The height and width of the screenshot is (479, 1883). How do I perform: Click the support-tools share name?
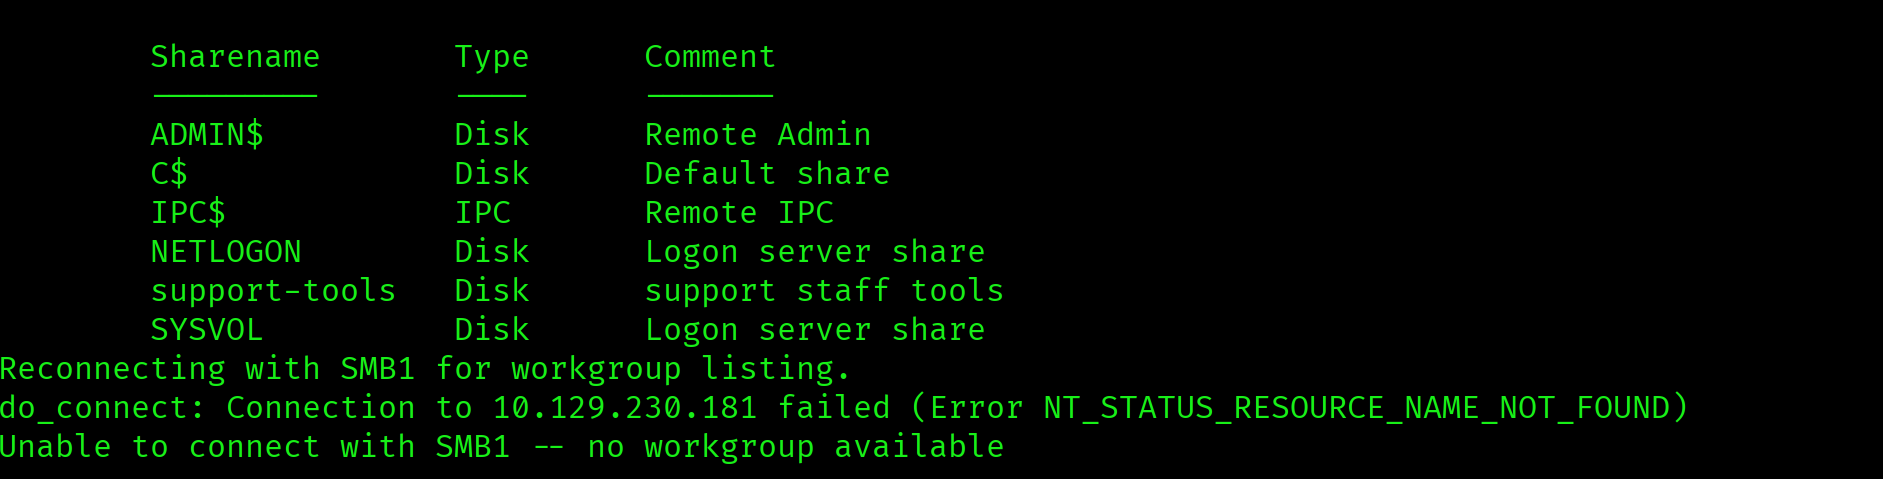tap(273, 291)
